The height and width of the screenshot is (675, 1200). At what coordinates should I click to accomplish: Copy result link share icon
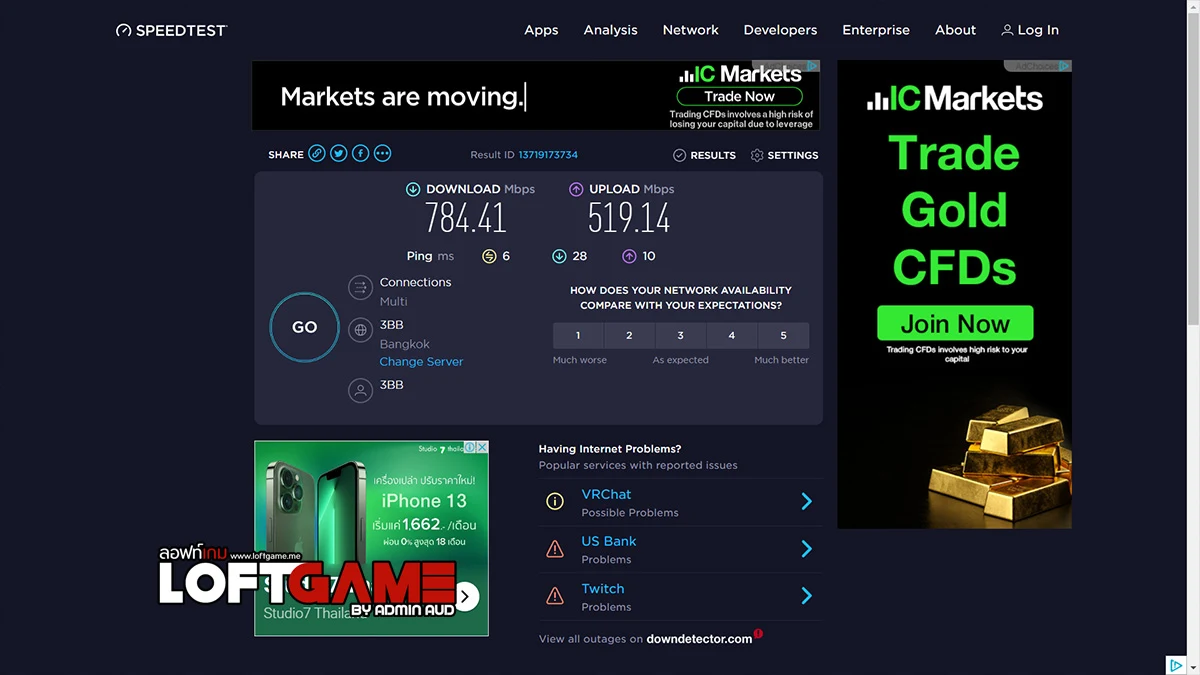316,154
